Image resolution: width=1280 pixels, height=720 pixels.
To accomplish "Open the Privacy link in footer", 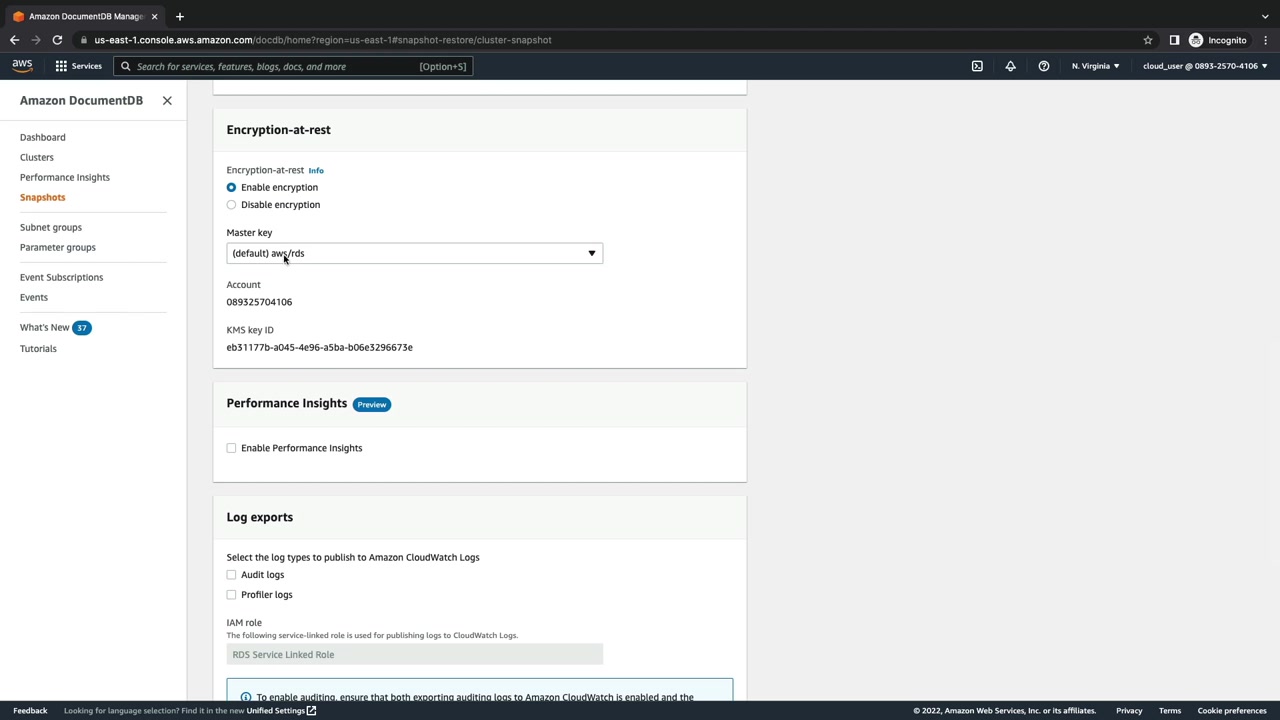I will [1129, 711].
